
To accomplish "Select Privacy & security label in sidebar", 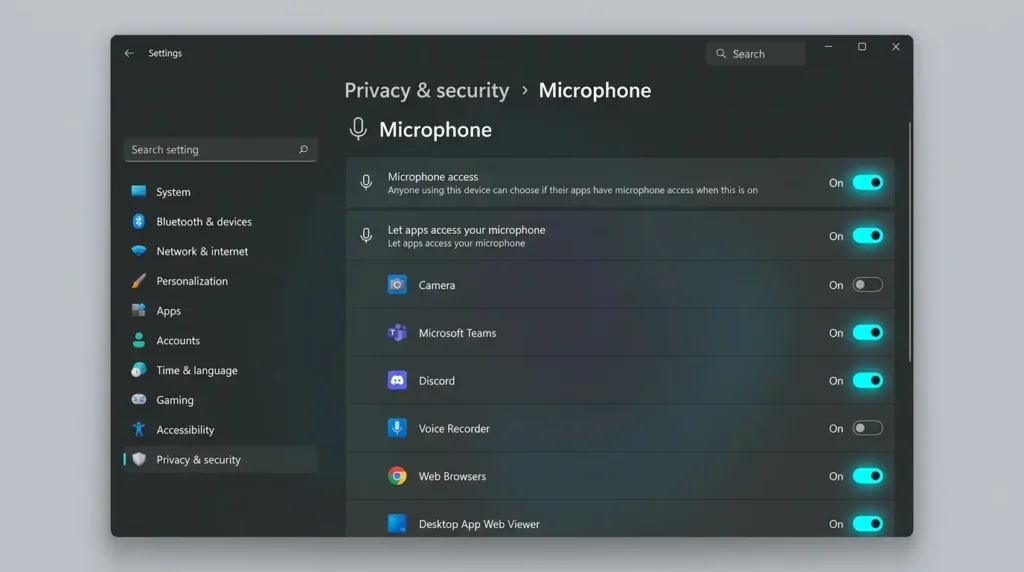I will pos(199,460).
